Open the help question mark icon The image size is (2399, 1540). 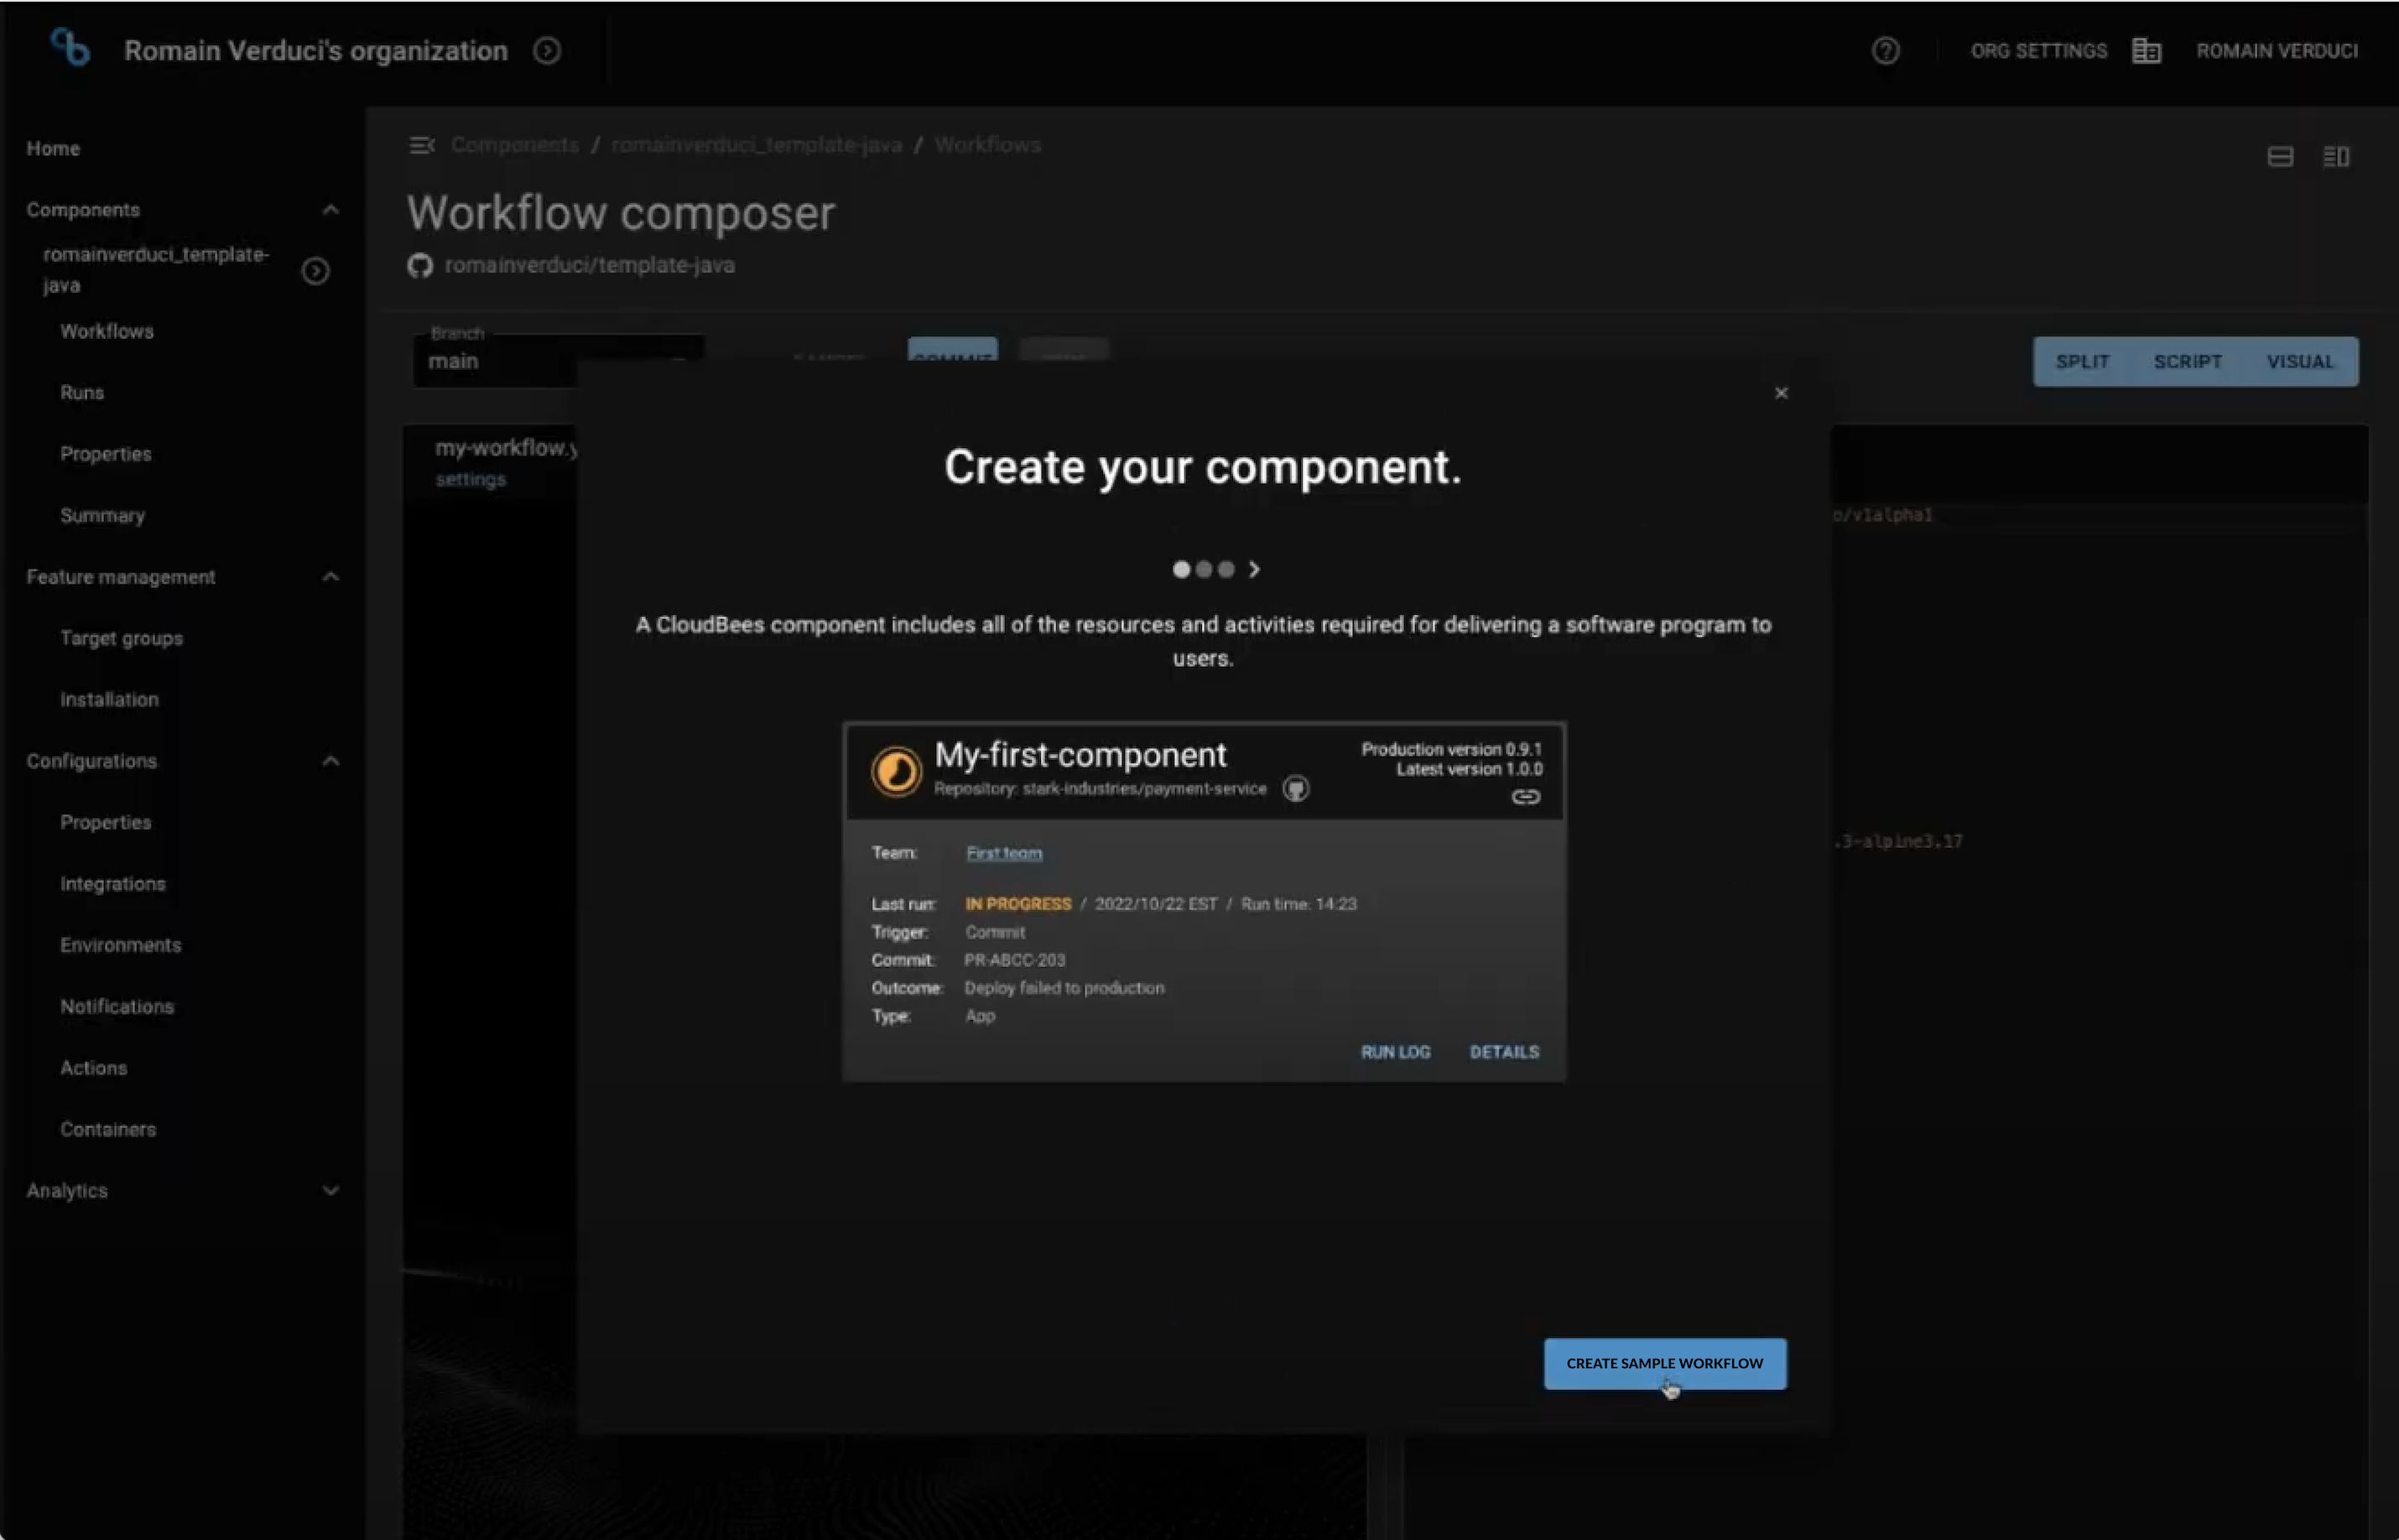[x=1885, y=50]
